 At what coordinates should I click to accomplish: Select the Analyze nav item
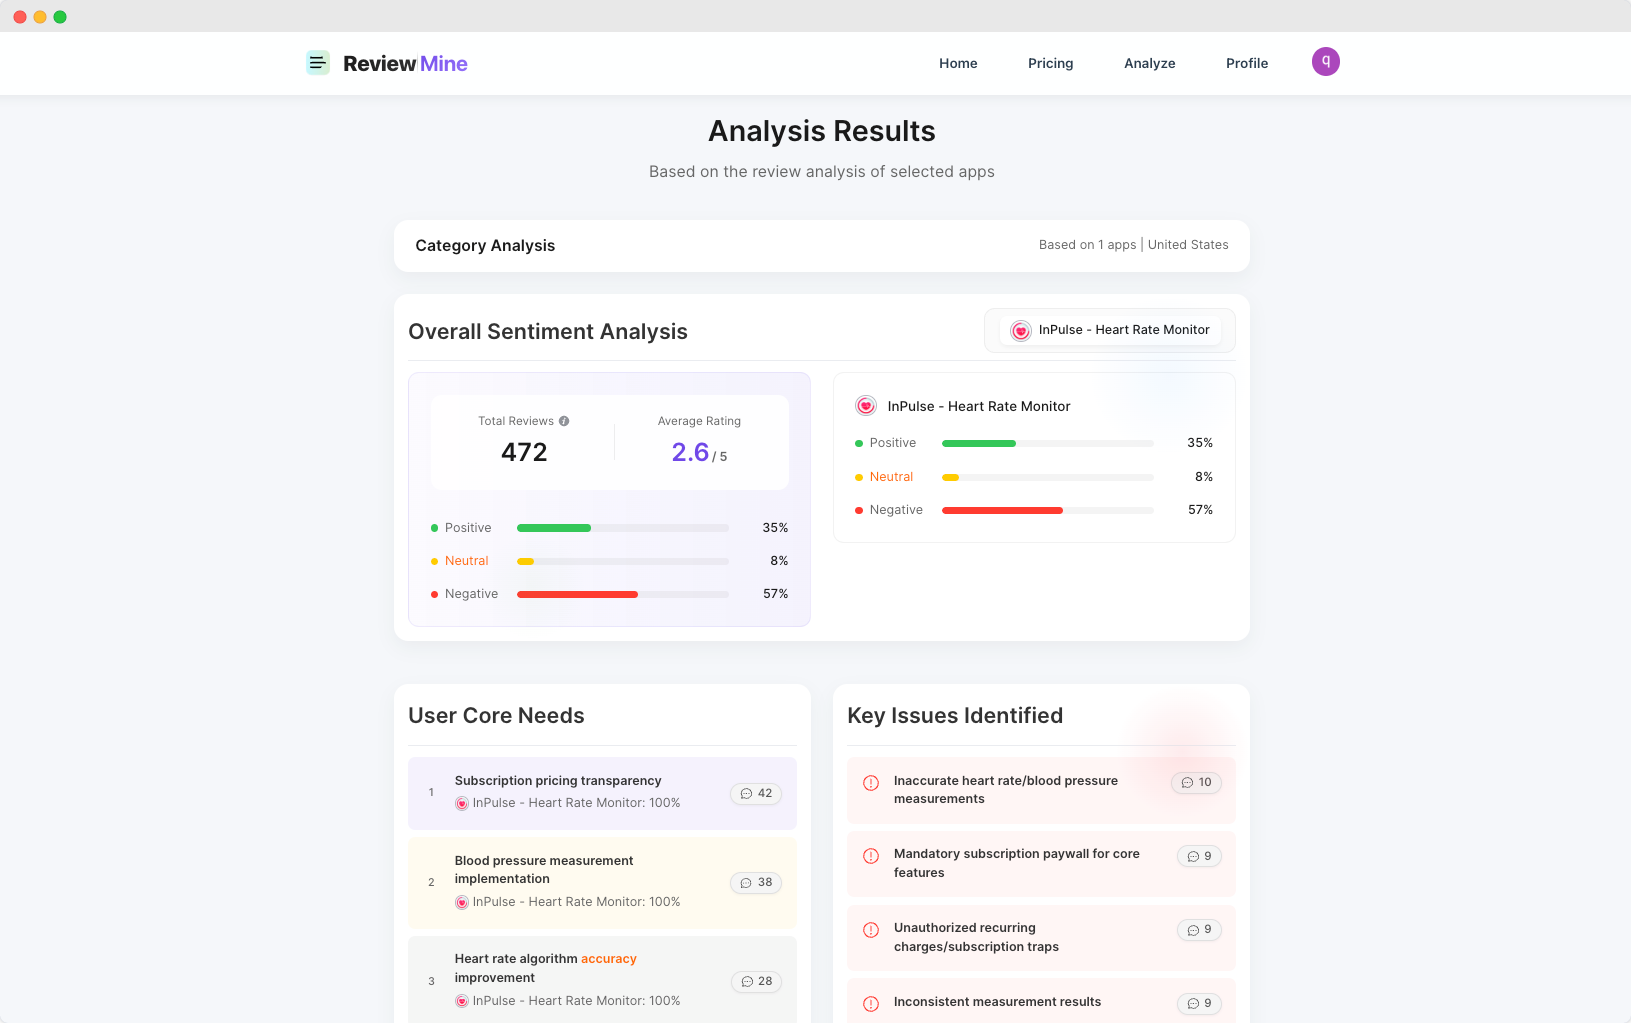click(1149, 63)
